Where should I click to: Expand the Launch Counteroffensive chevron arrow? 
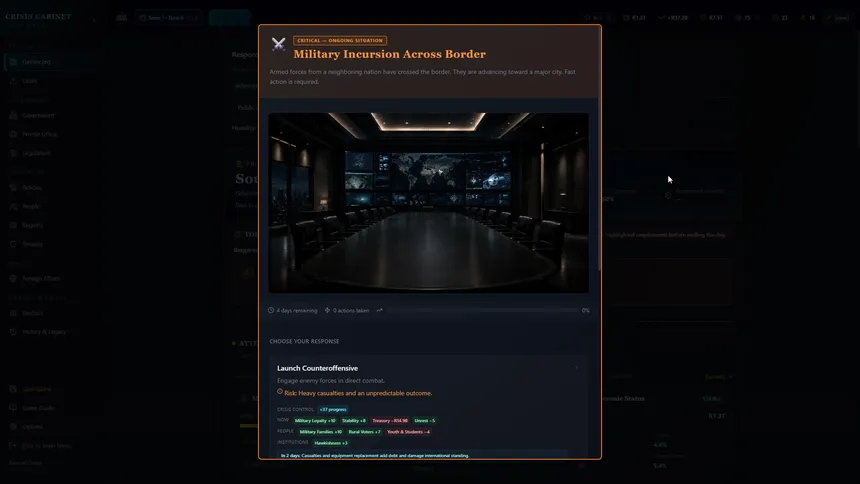tap(576, 368)
